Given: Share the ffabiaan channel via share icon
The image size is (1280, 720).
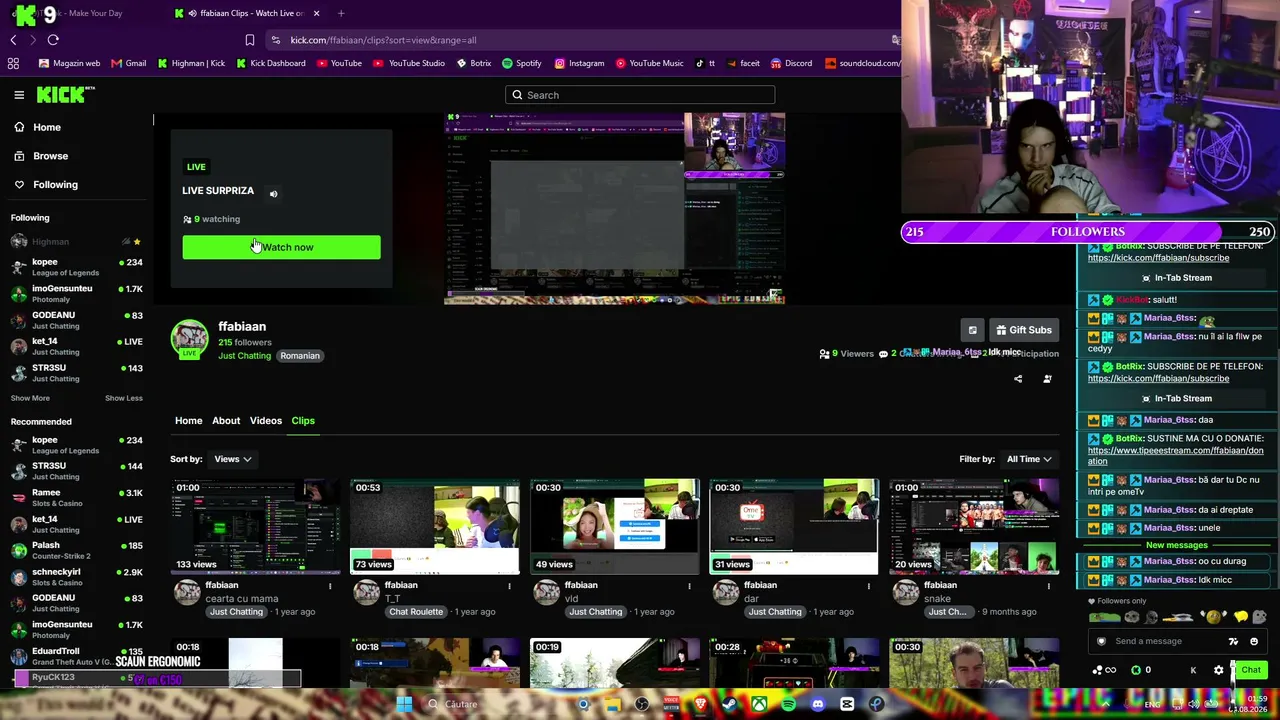Looking at the screenshot, I should [x=1018, y=379].
